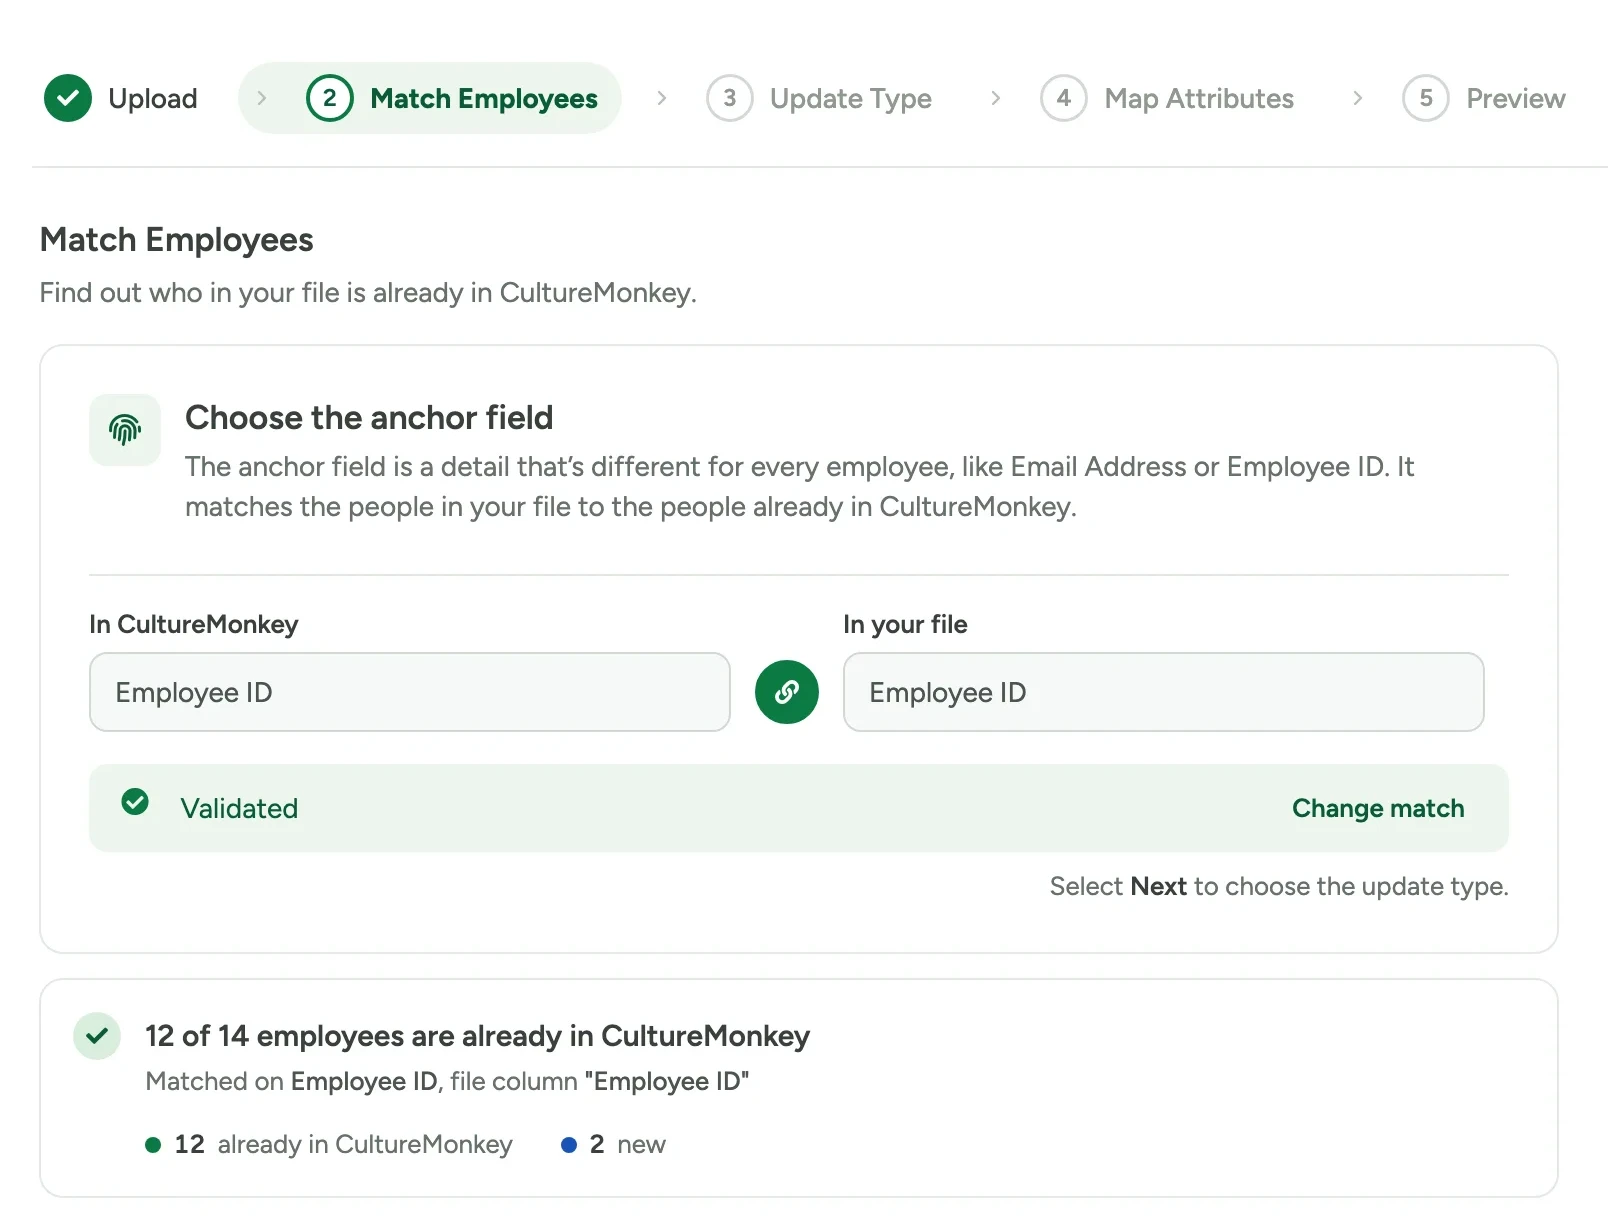The height and width of the screenshot is (1221, 1608).
Task: Jump to the Preview step
Action: [1516, 98]
